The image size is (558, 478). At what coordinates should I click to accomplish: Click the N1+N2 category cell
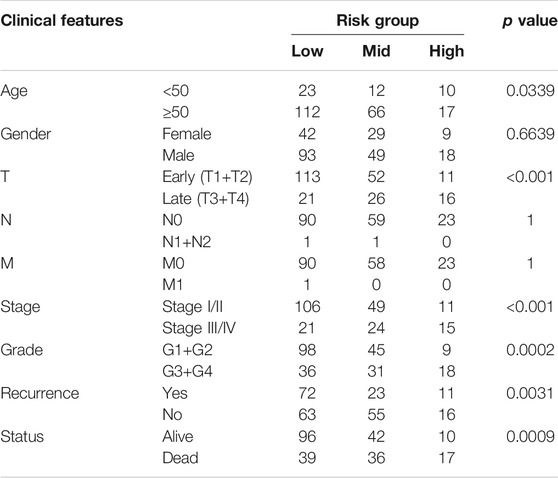[186, 242]
